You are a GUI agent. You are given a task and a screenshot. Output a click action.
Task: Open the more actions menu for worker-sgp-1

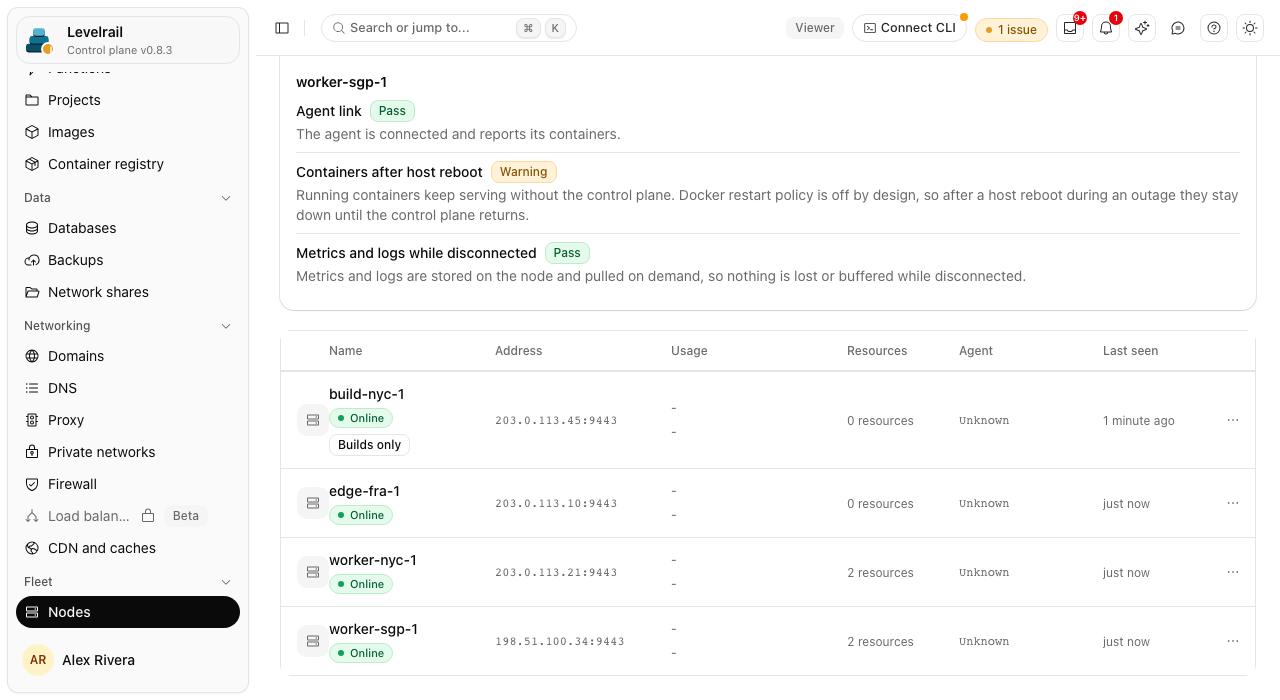1233,641
